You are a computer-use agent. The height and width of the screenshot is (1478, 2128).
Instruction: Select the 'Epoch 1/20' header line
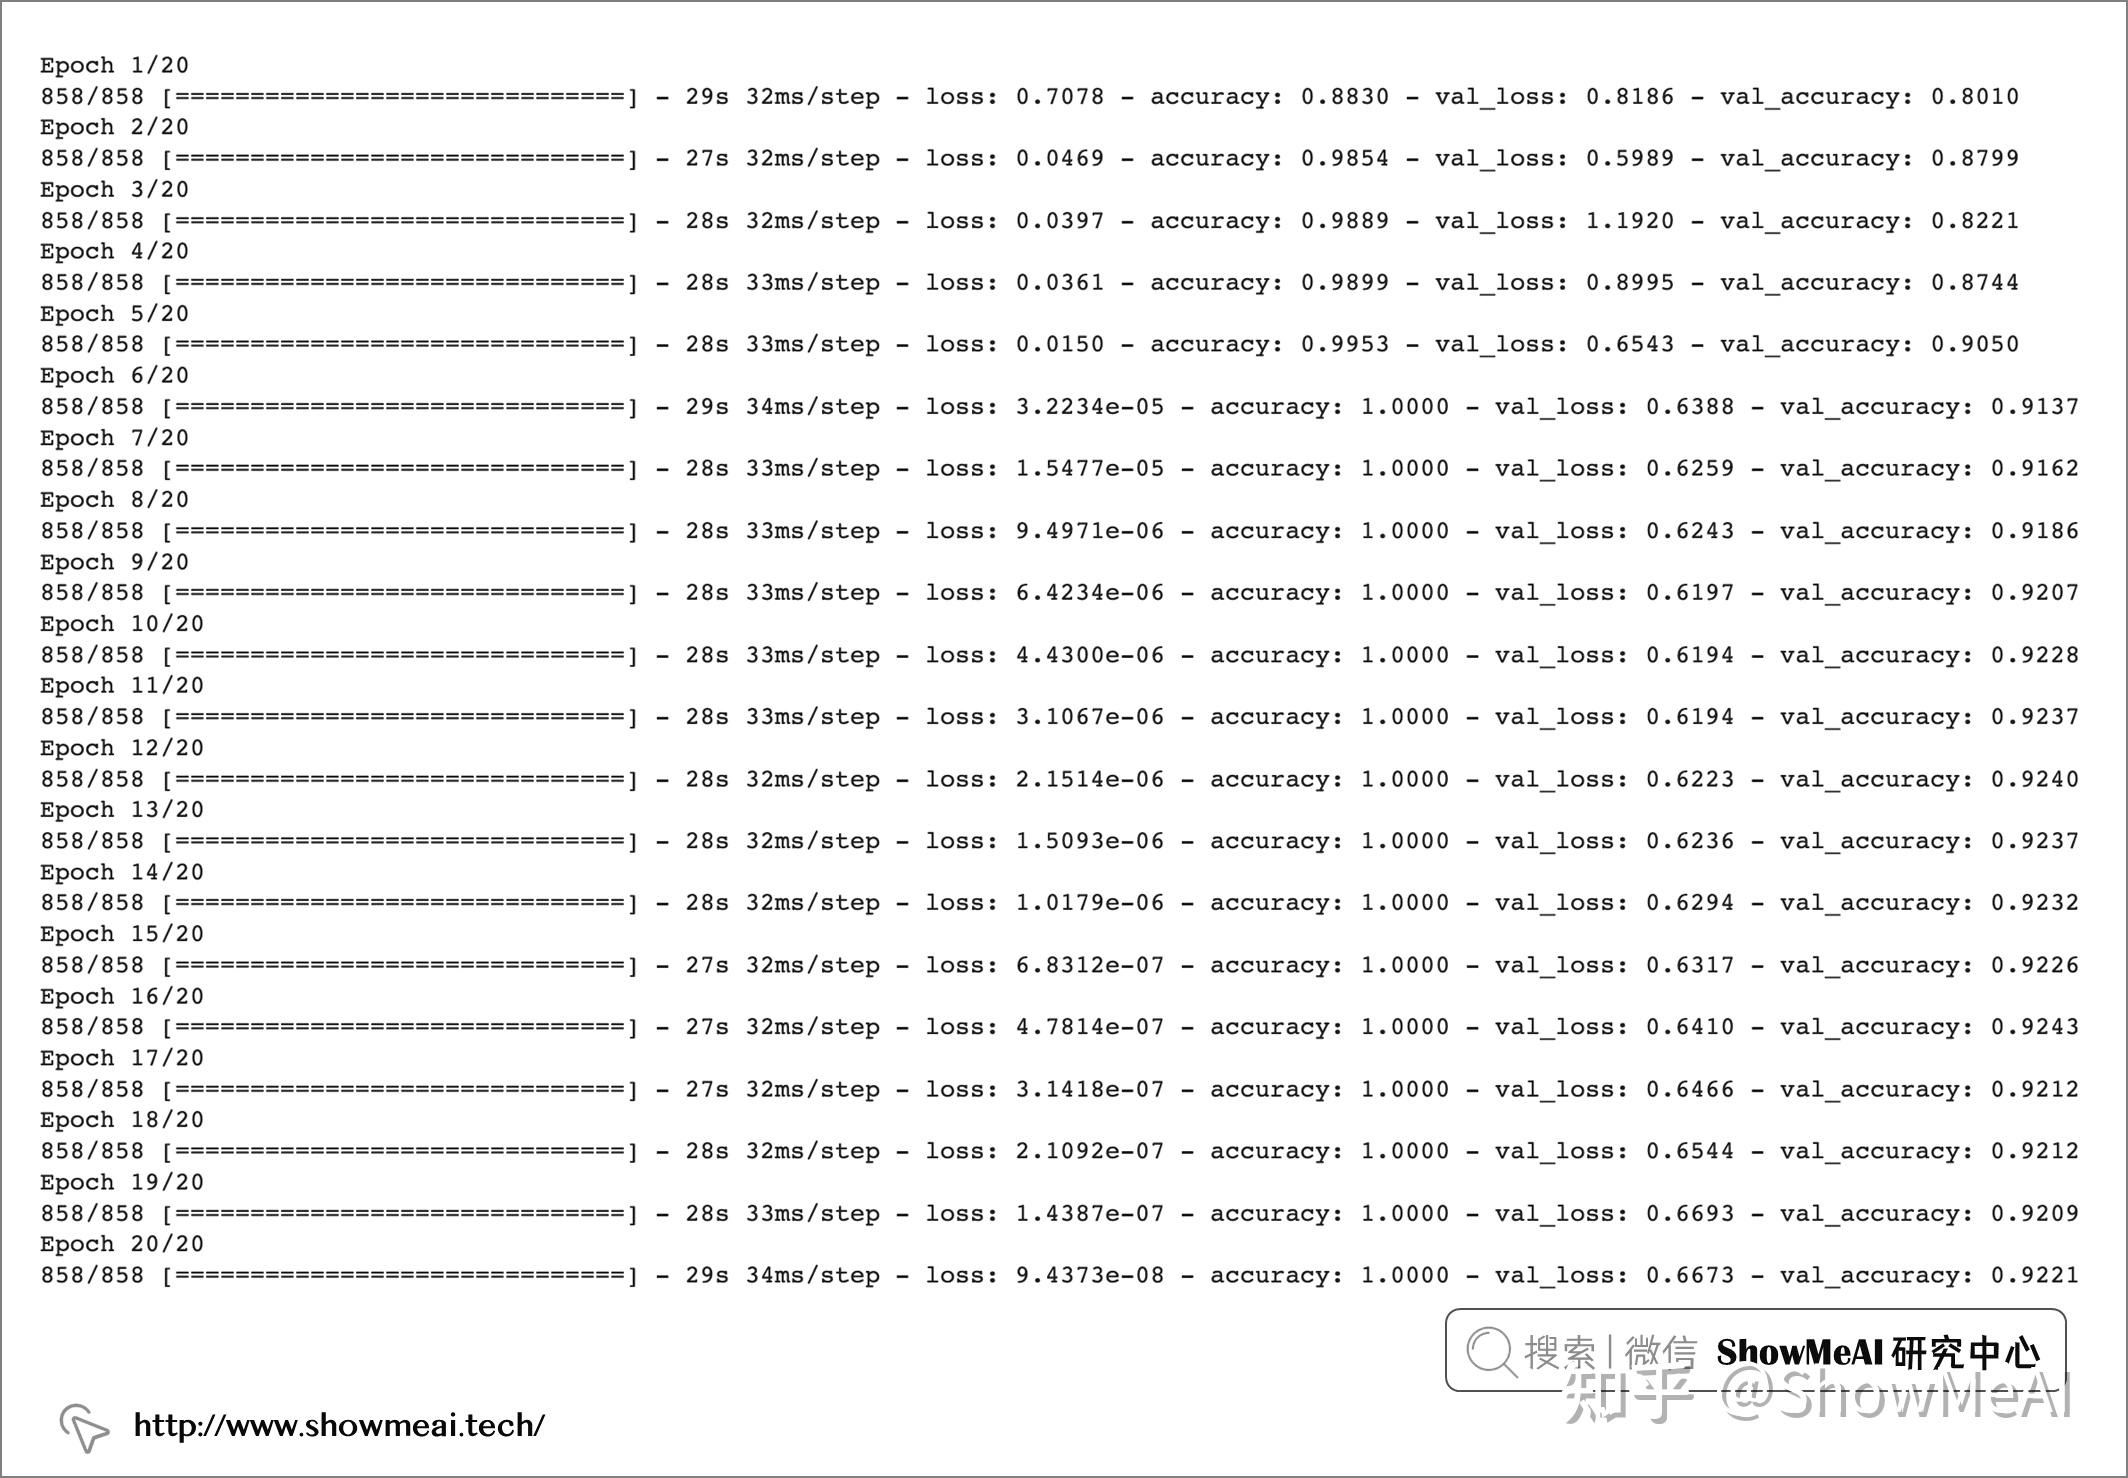[x=114, y=65]
